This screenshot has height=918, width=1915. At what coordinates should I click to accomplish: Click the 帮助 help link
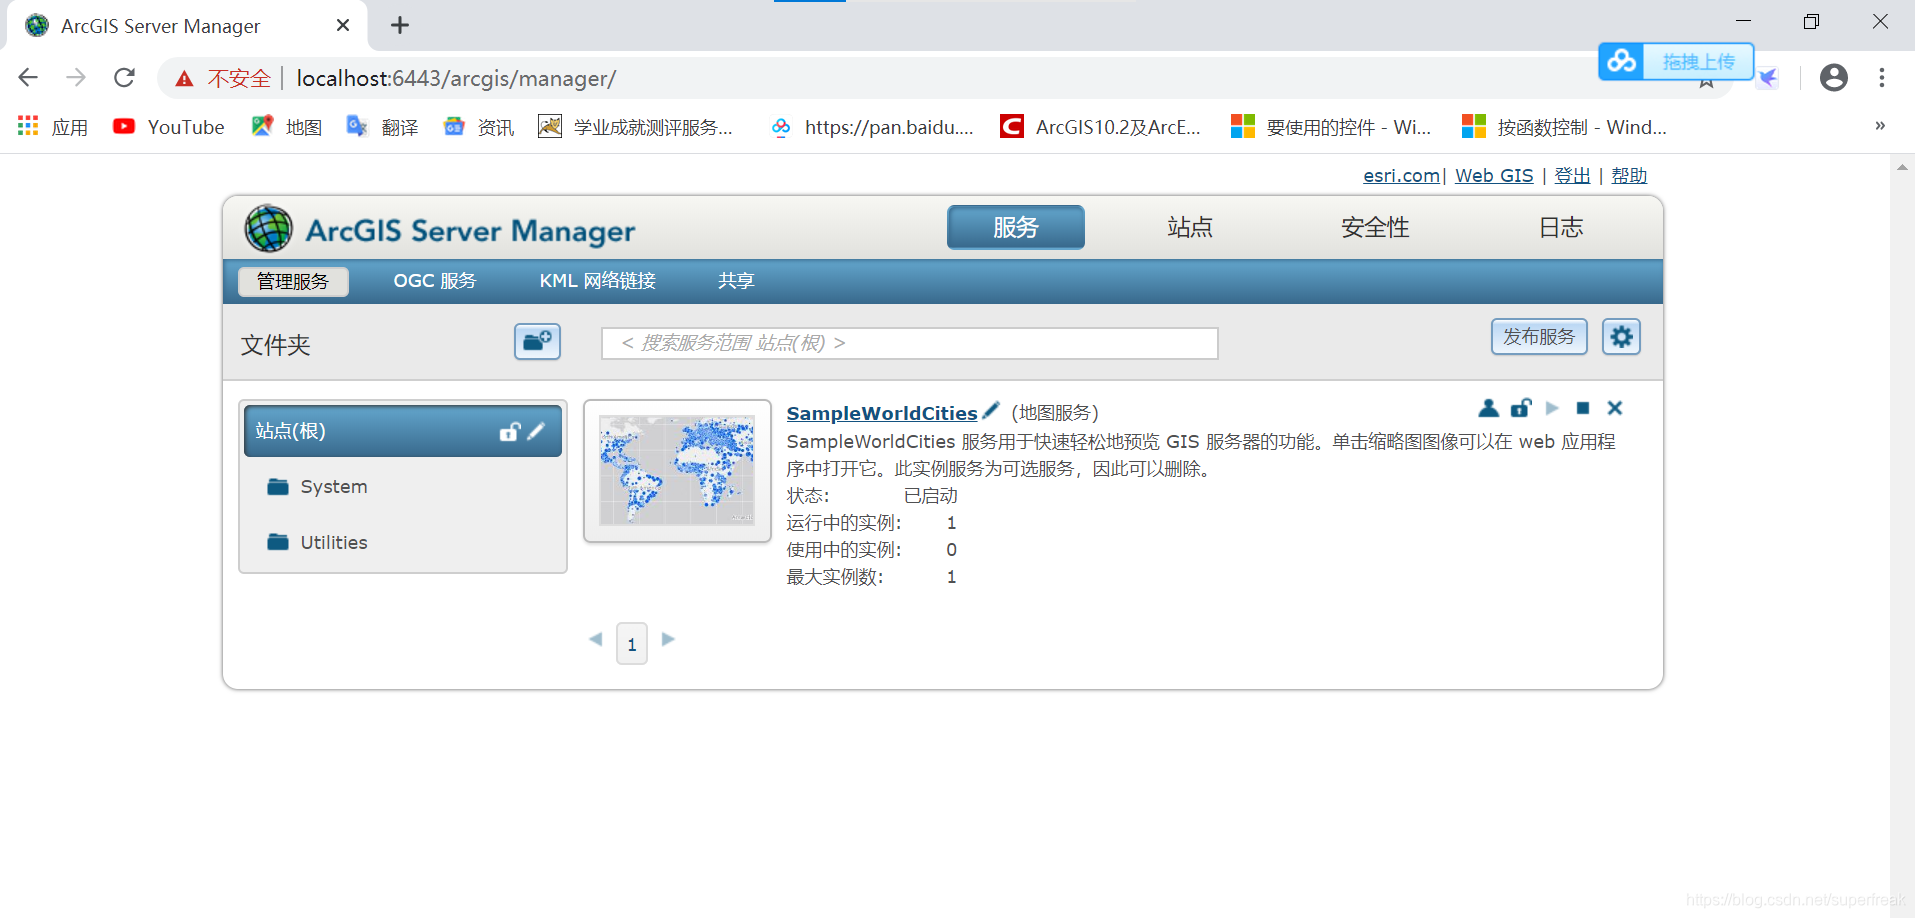(x=1629, y=175)
